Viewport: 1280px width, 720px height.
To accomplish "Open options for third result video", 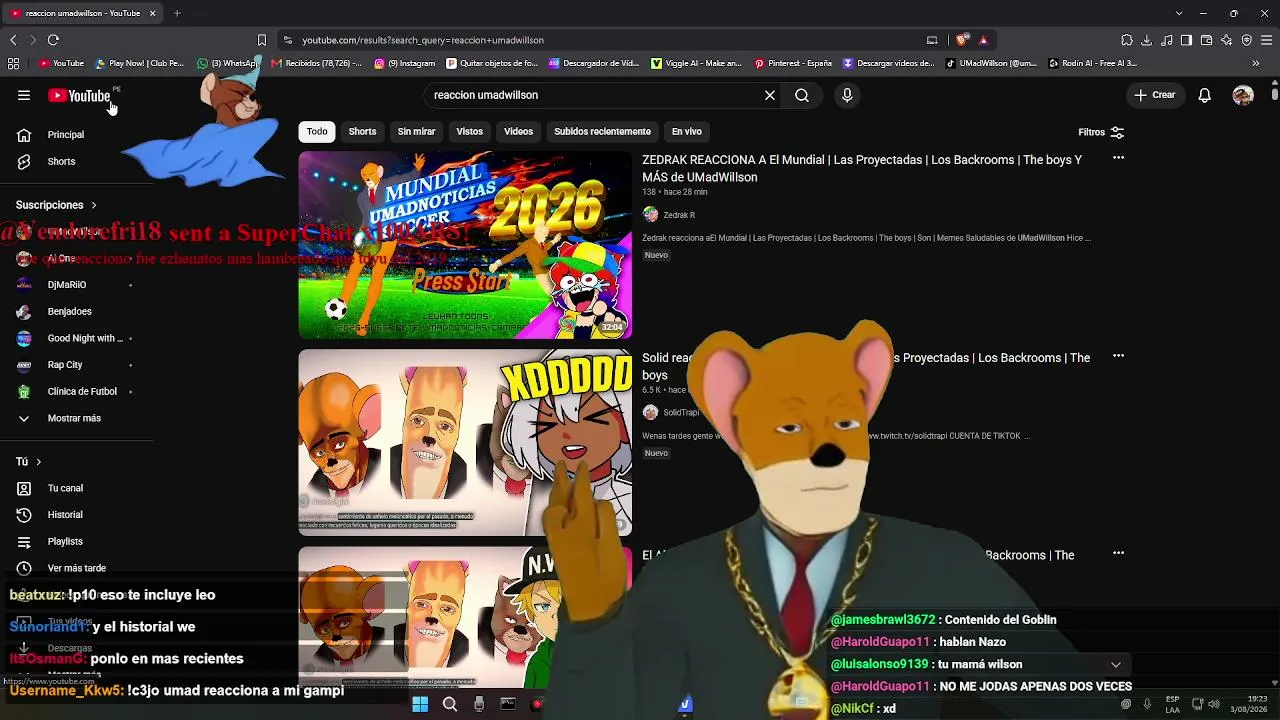I will point(1118,553).
